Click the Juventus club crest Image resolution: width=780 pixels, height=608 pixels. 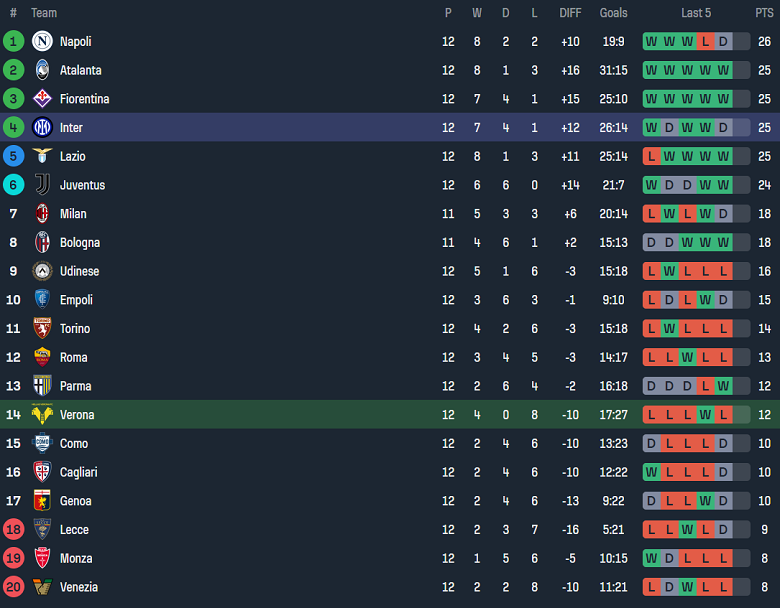coord(42,185)
